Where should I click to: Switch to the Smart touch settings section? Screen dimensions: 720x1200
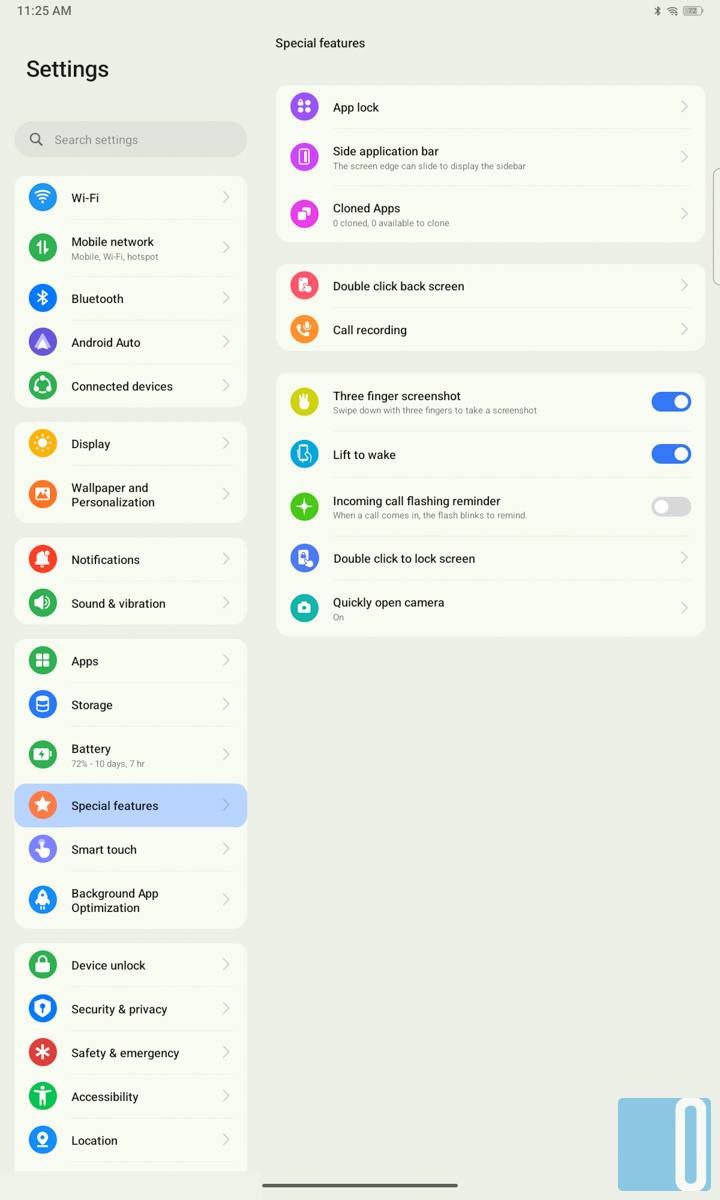pos(131,849)
